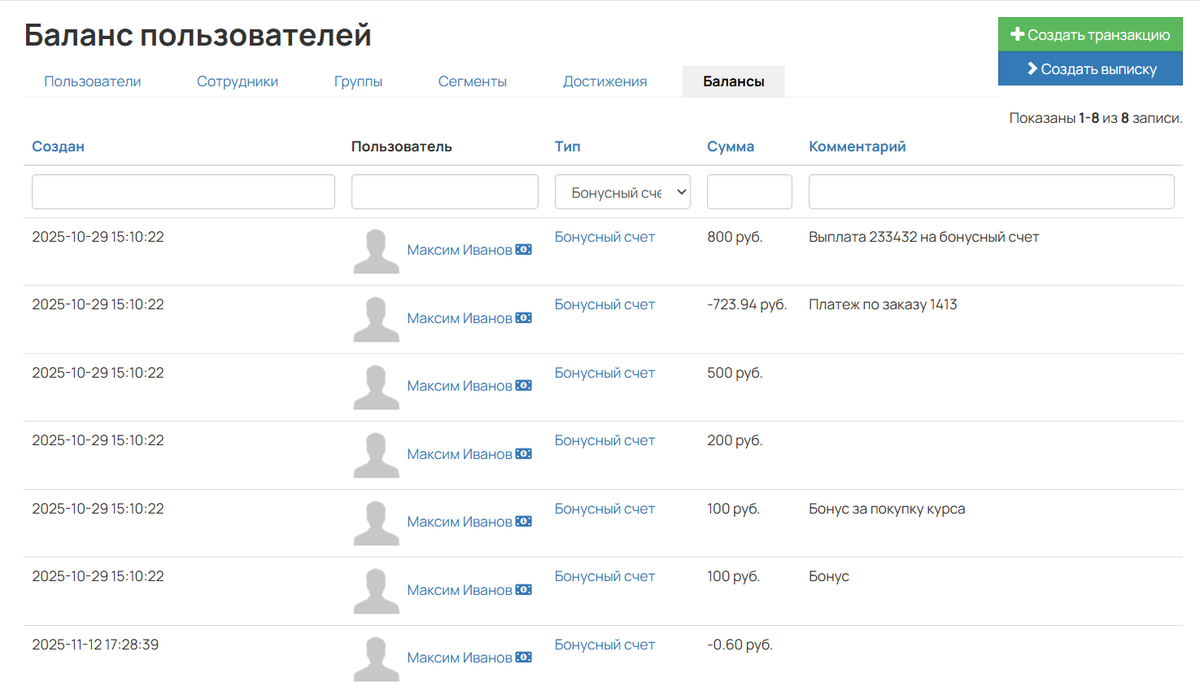Open Максим Иванов in the Платеж по заказу 1413 row
The image size is (1200, 691).
coord(459,318)
